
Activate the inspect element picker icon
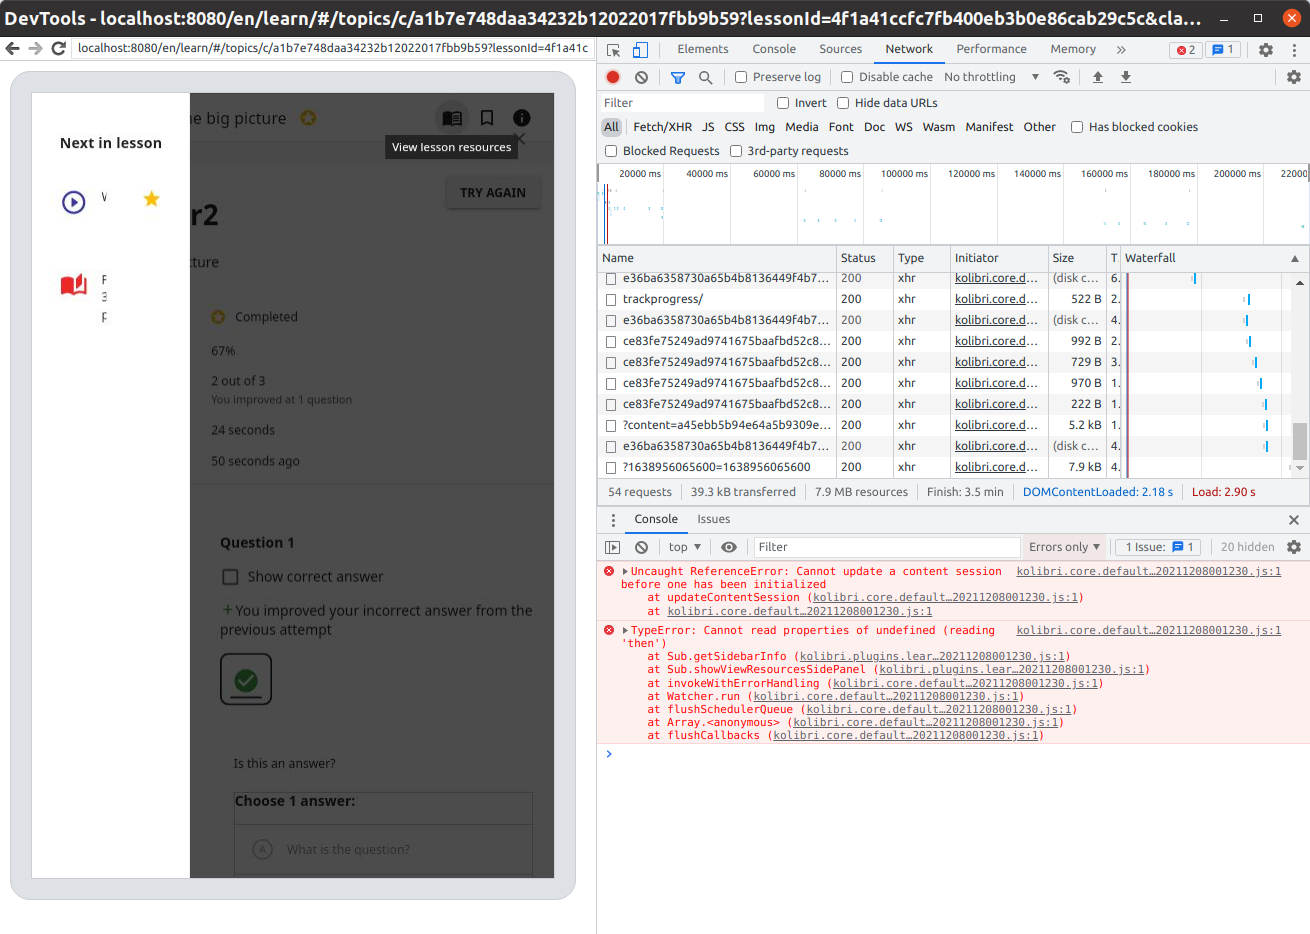[613, 48]
